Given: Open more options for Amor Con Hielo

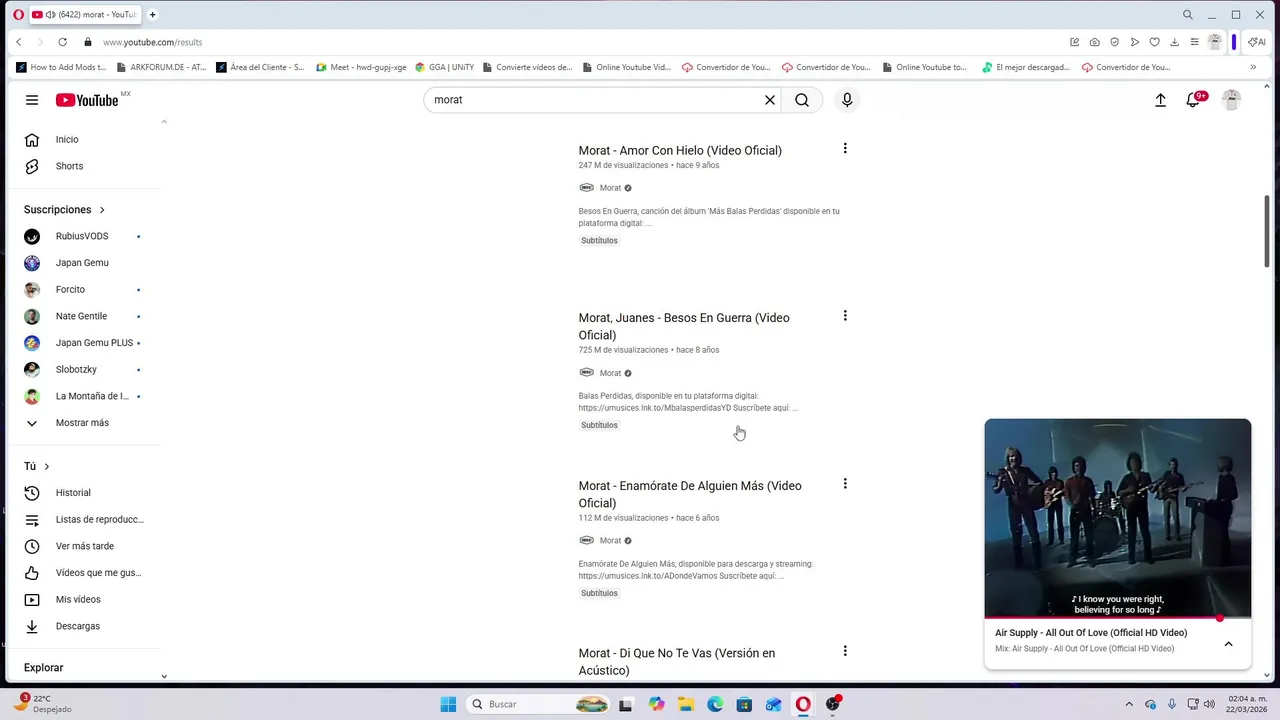Looking at the screenshot, I should (x=845, y=148).
